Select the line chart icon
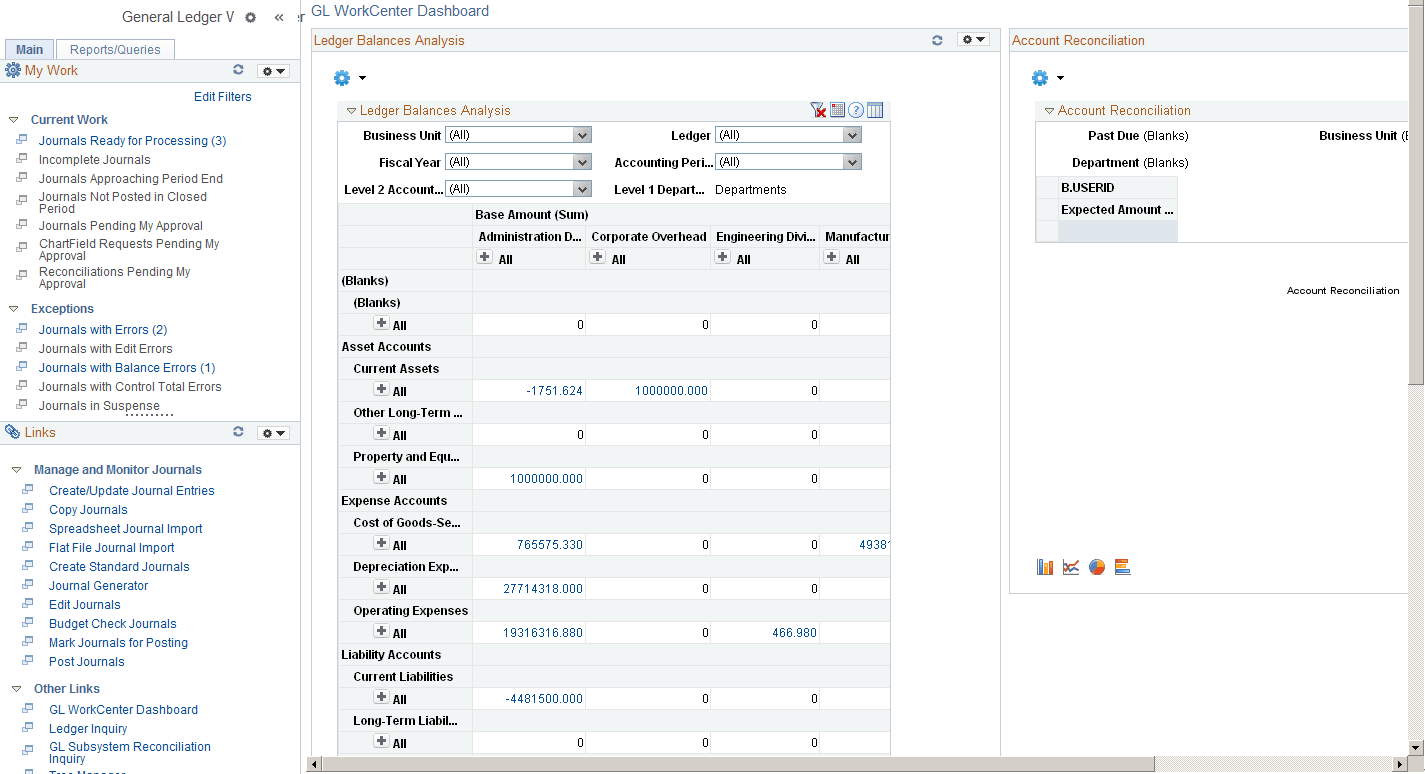 tap(1070, 566)
